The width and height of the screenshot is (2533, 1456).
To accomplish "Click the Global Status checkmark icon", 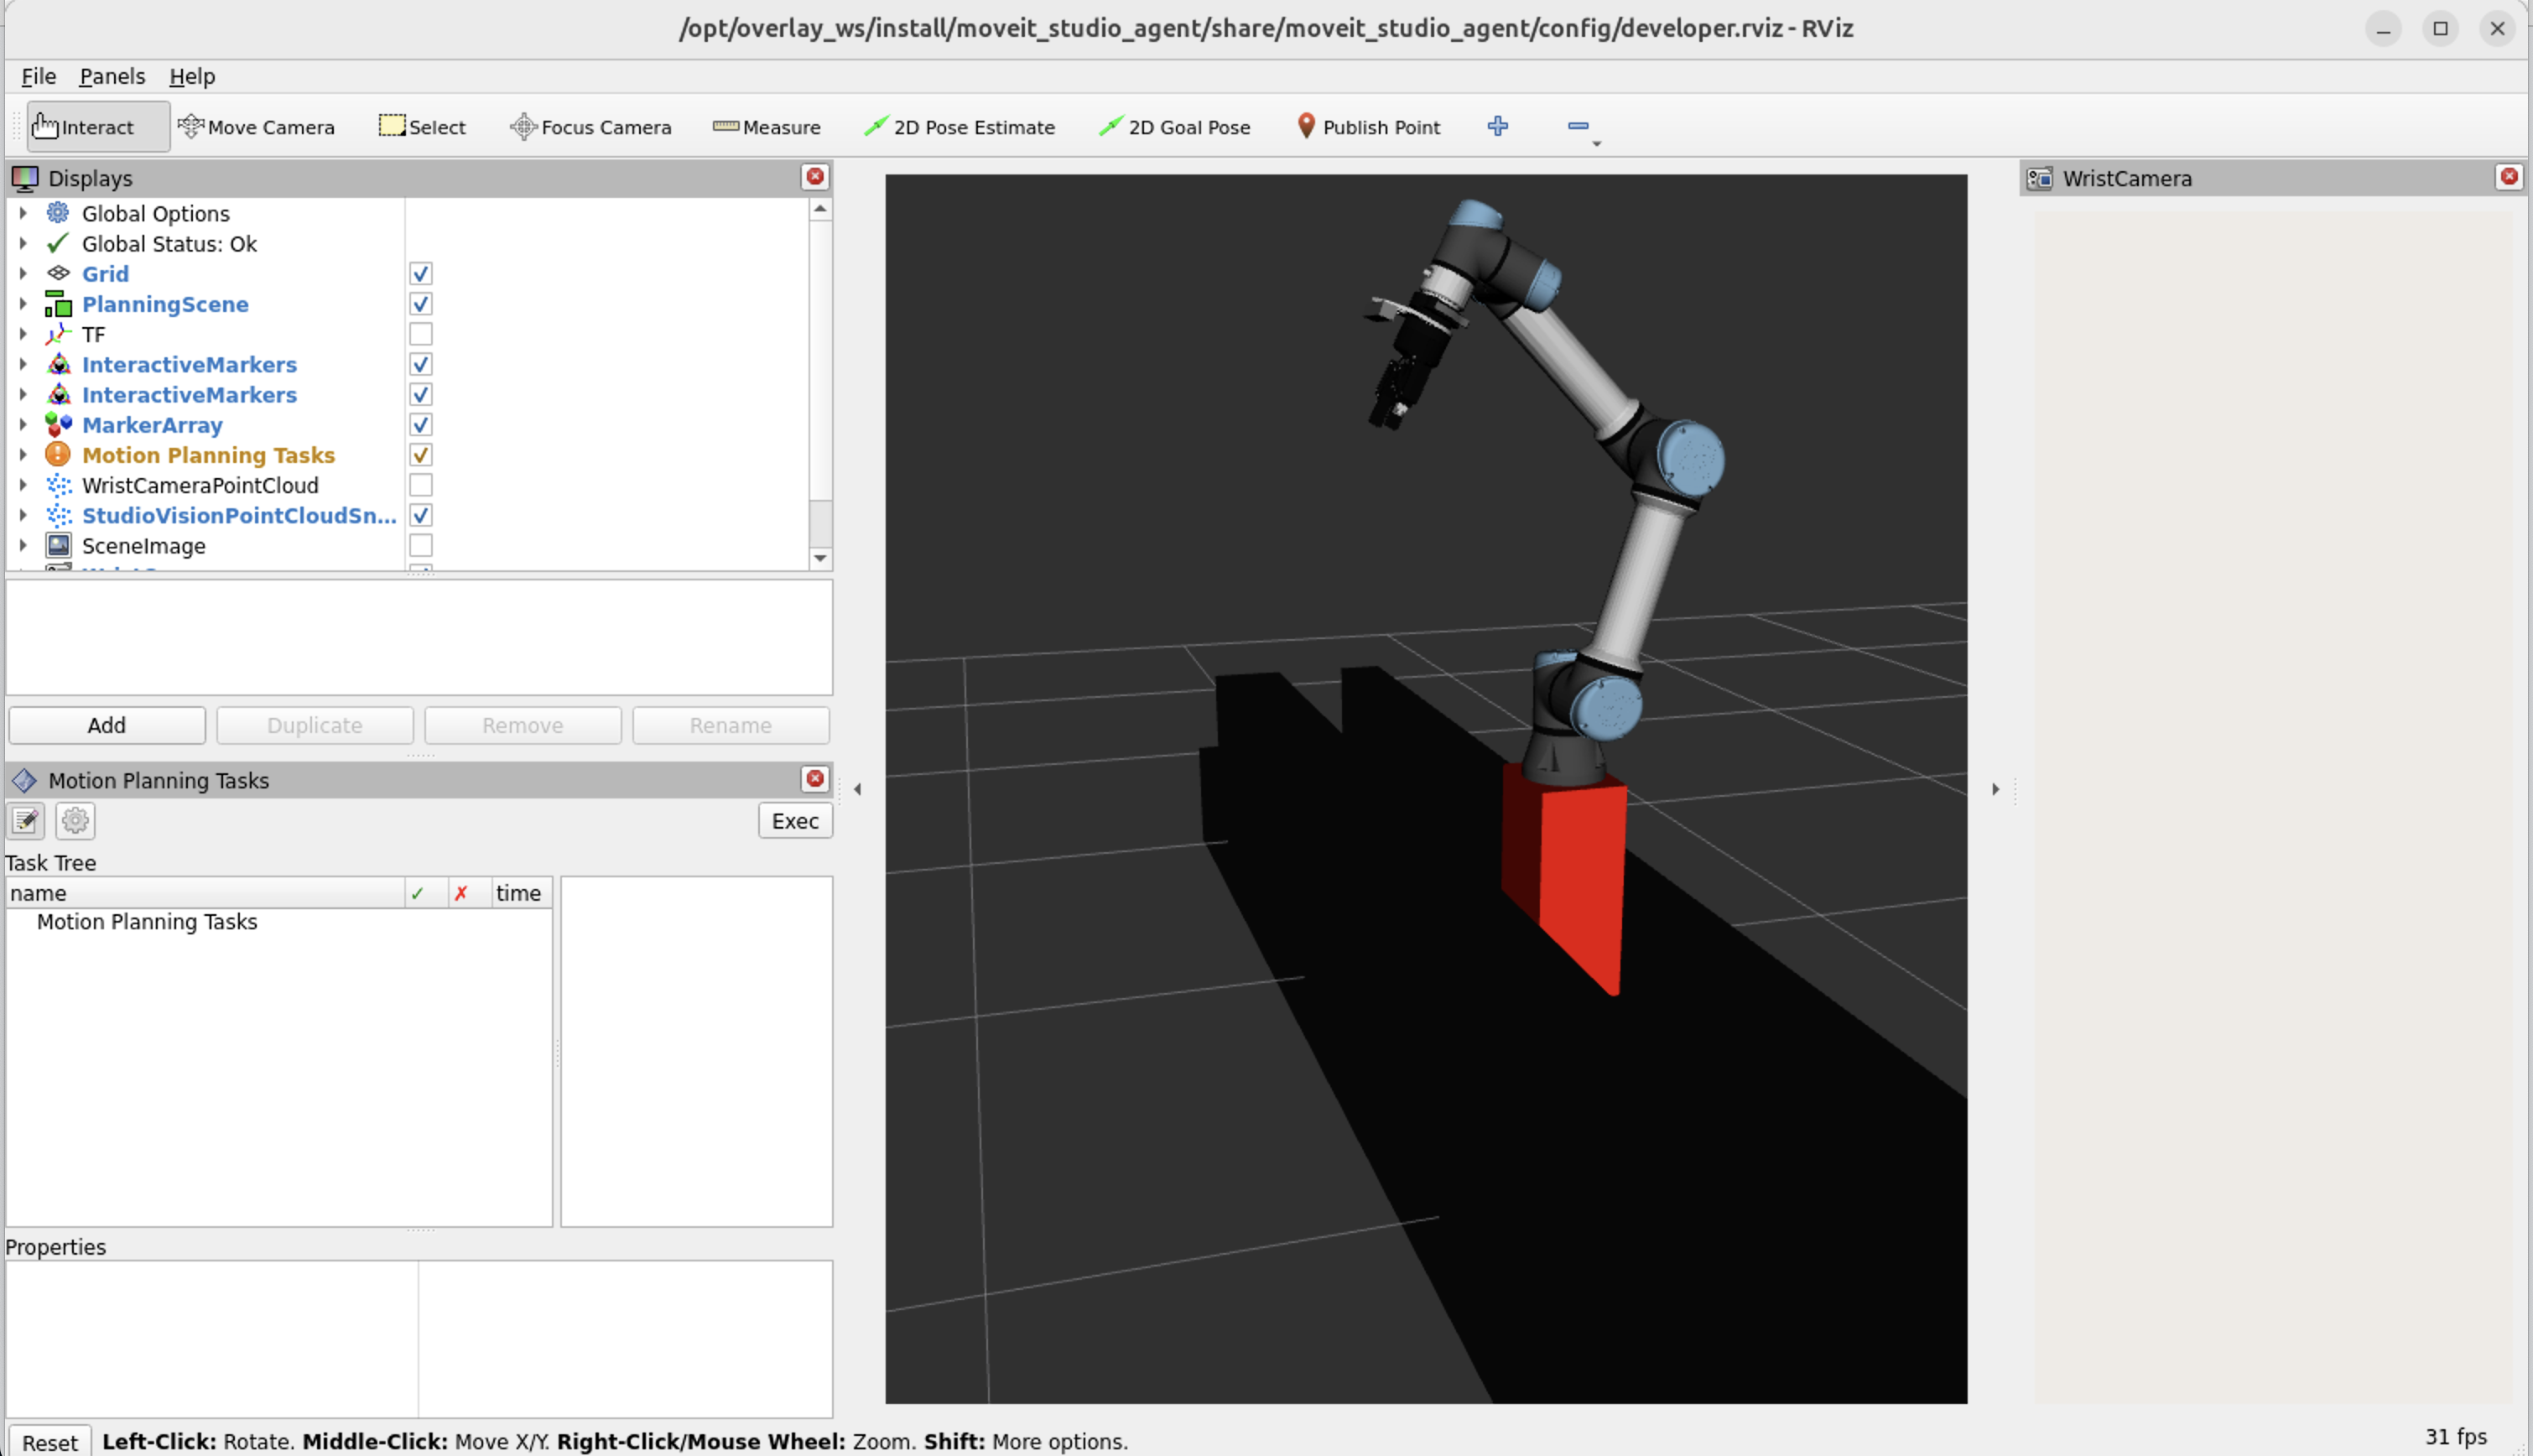I will [x=59, y=243].
